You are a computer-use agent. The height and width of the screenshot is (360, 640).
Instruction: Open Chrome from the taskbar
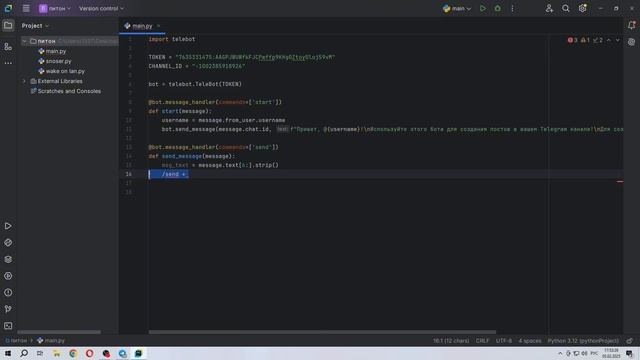(73, 353)
